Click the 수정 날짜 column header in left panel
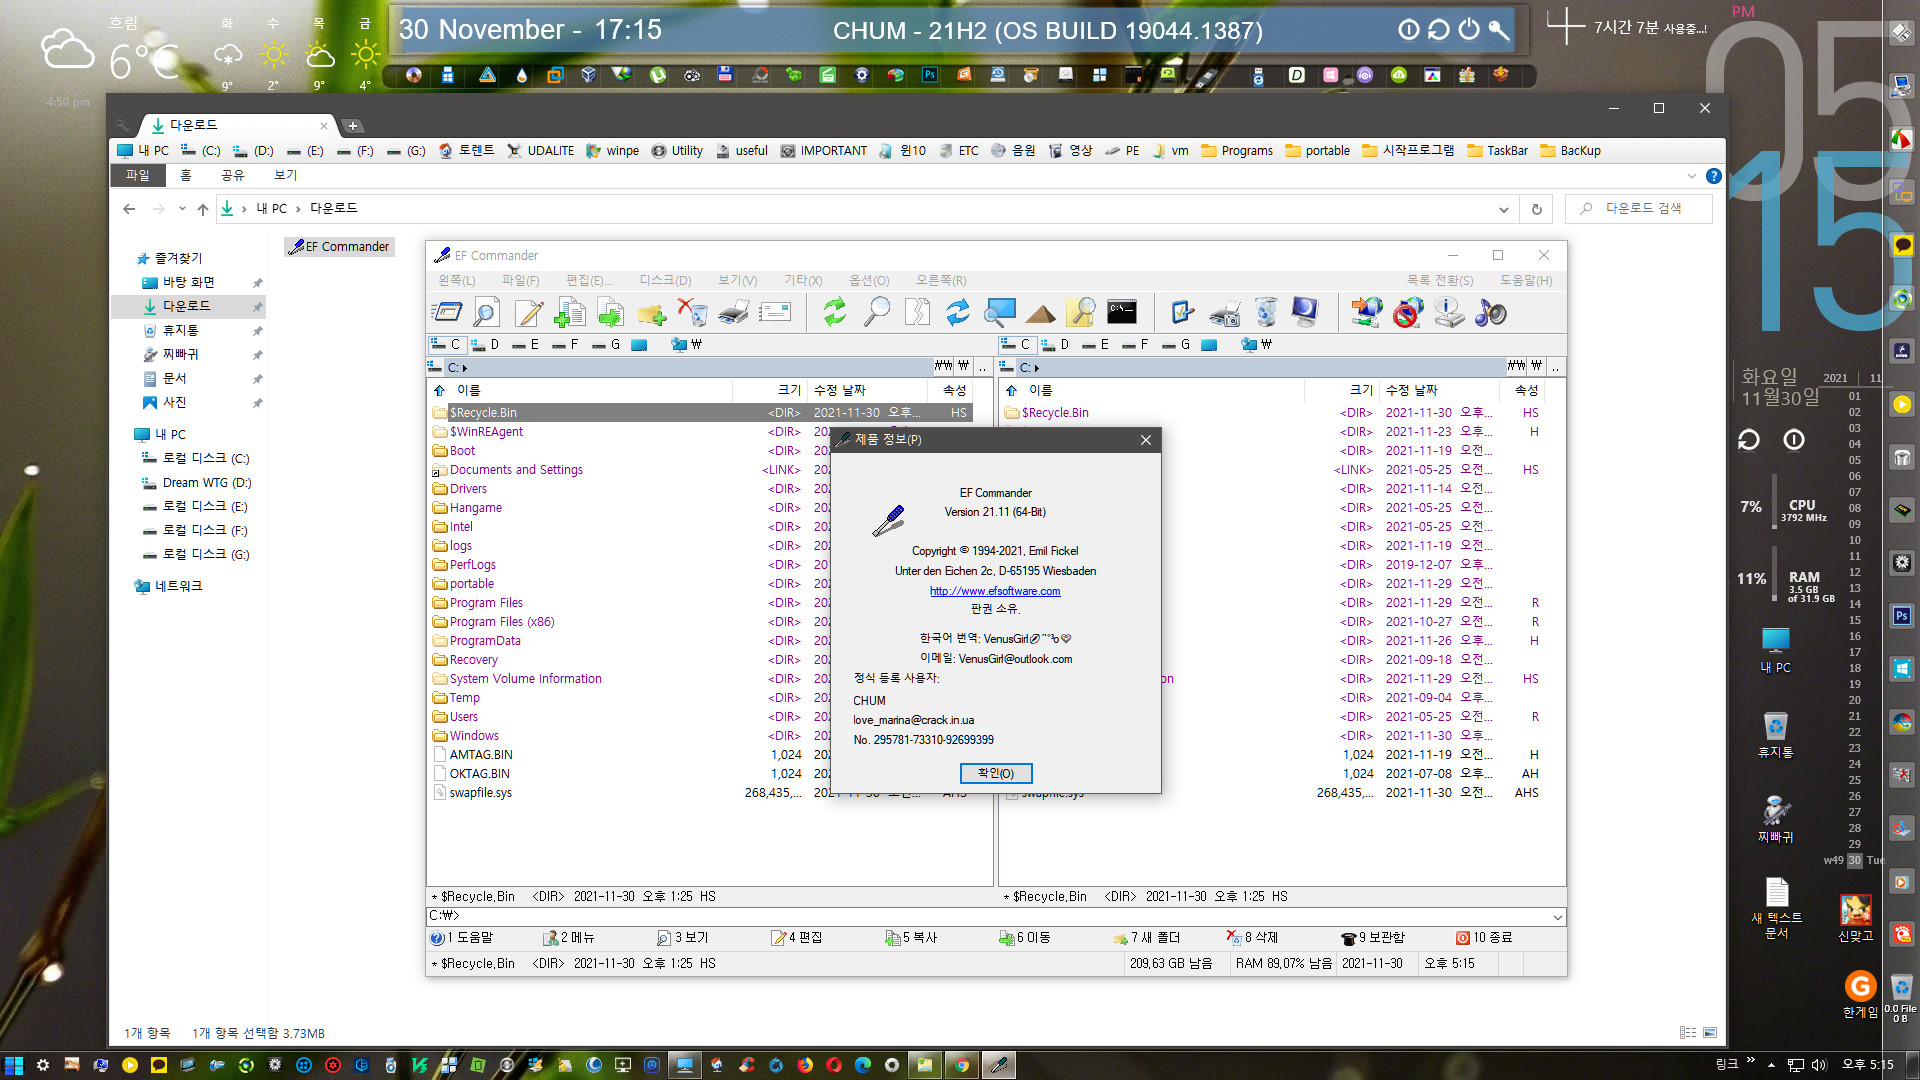 tap(840, 390)
